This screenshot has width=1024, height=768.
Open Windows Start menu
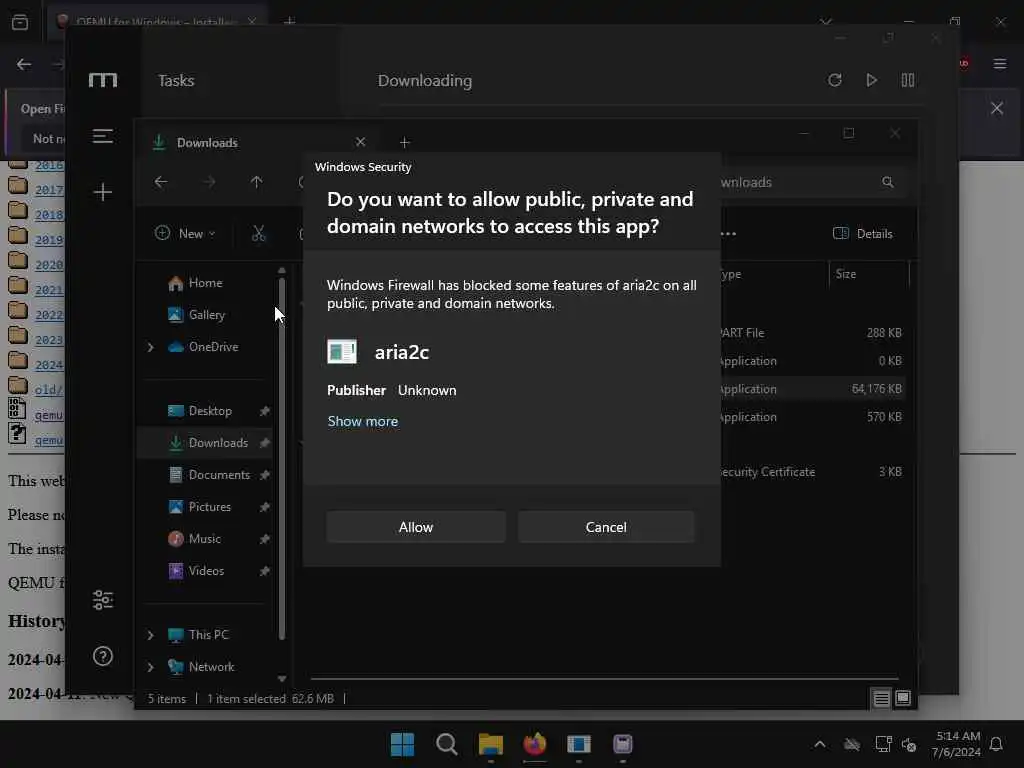pos(402,744)
